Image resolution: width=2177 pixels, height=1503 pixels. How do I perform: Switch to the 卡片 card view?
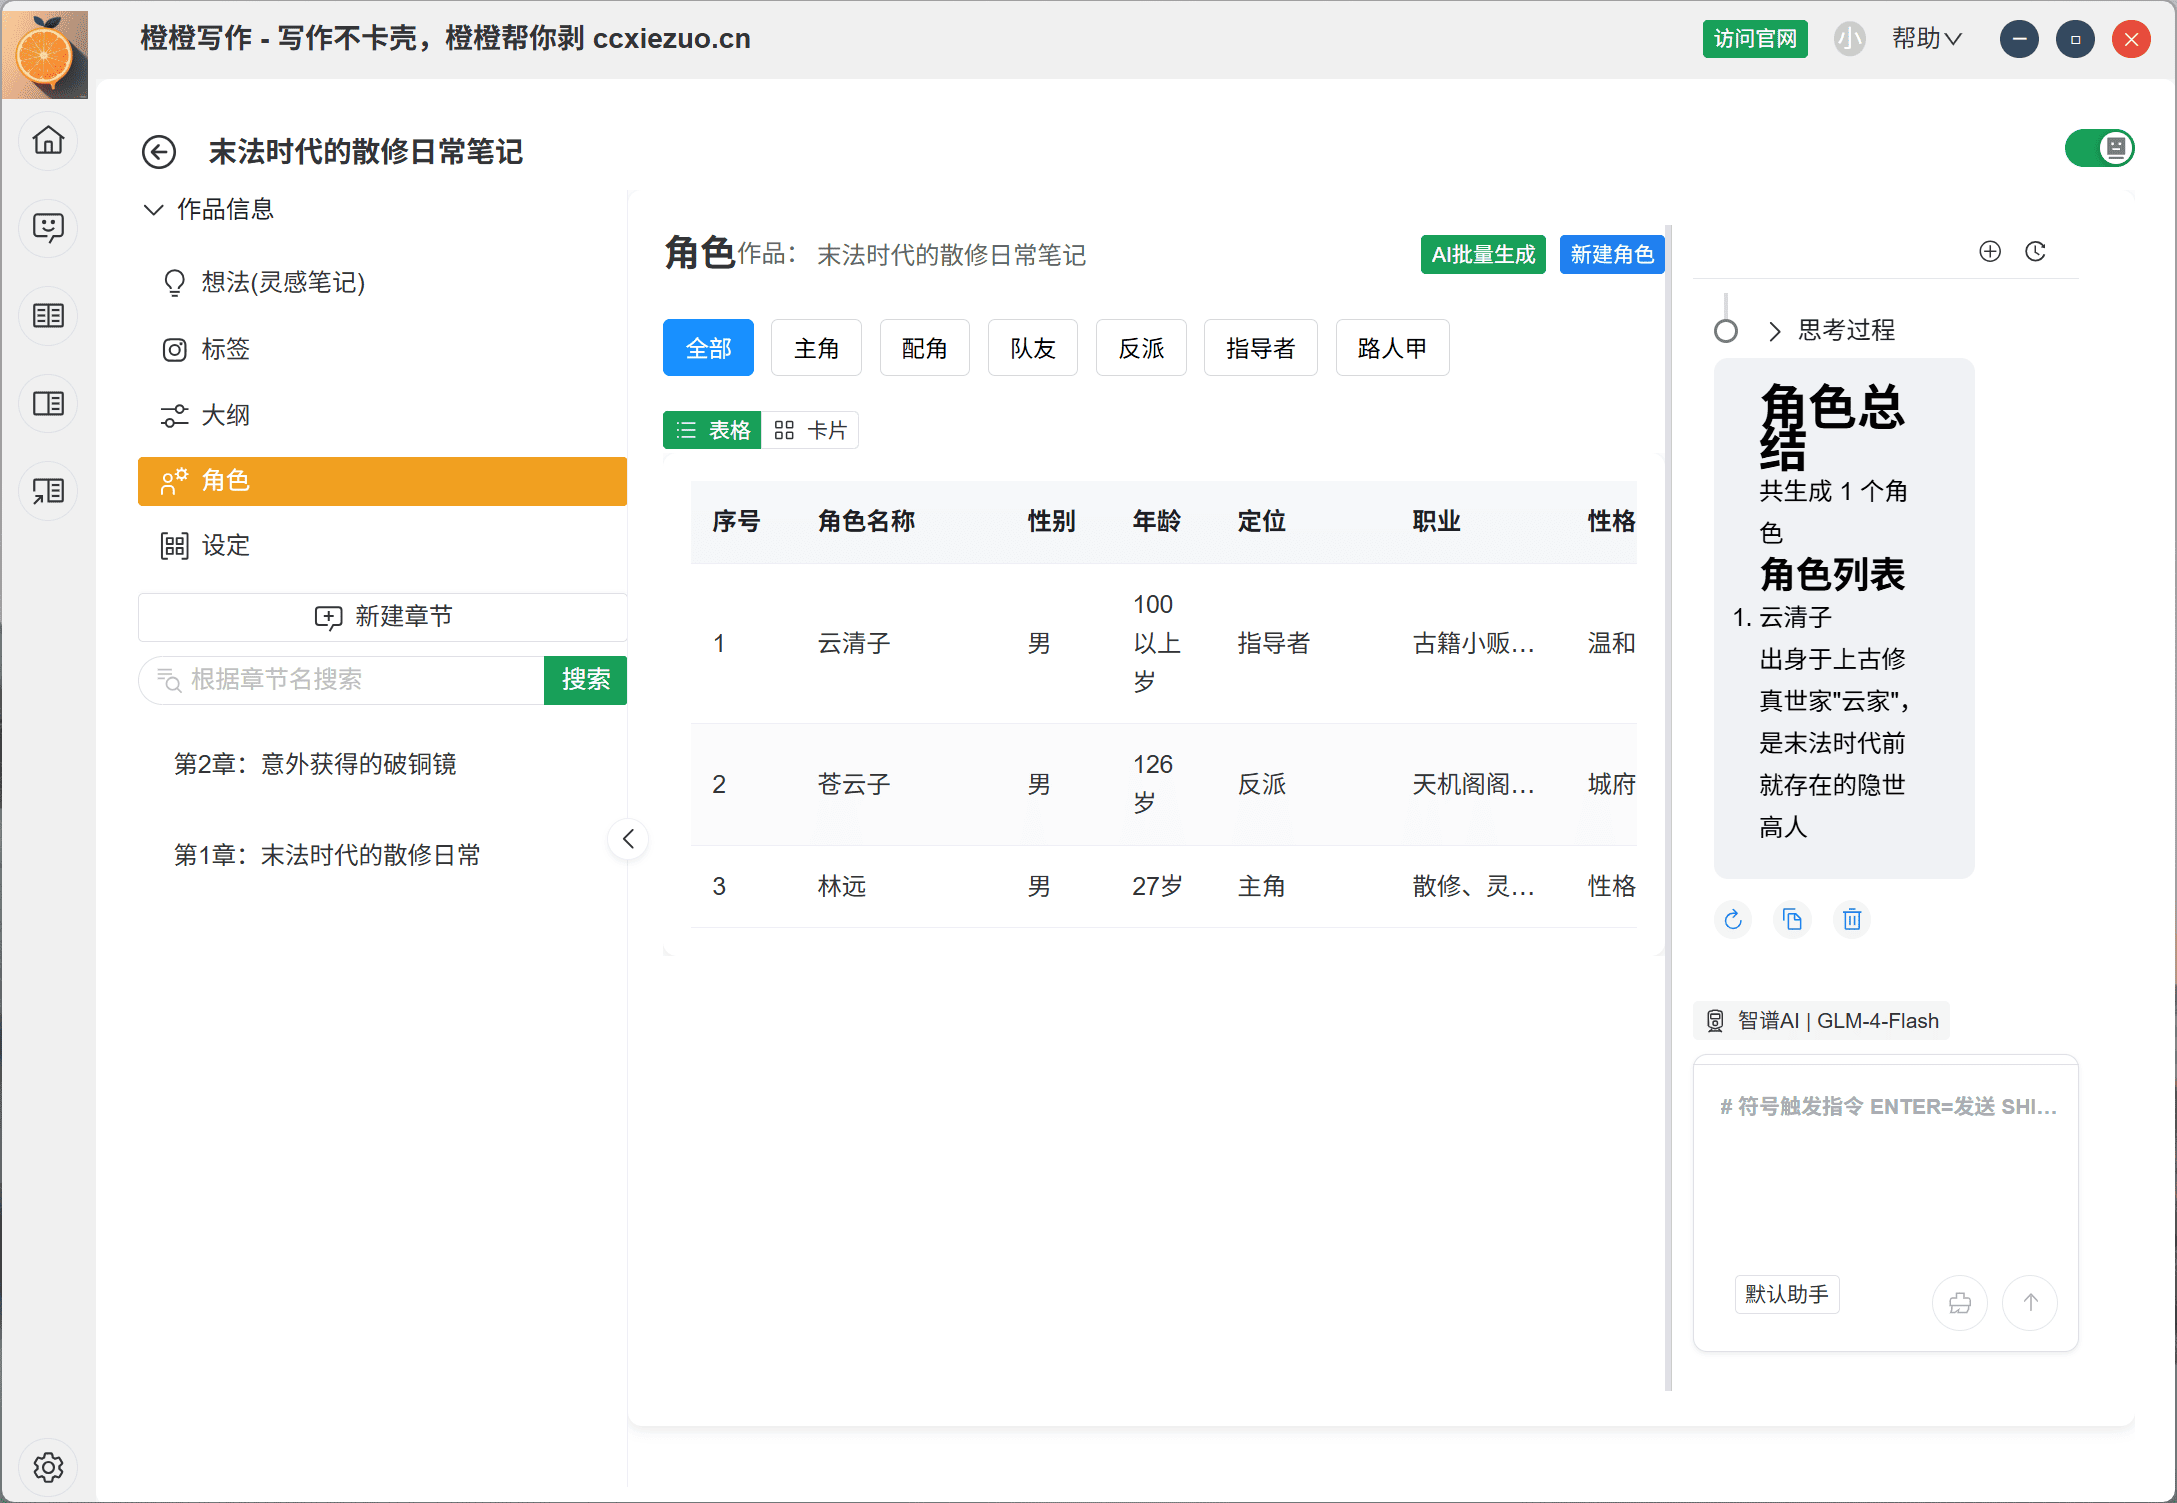click(811, 430)
